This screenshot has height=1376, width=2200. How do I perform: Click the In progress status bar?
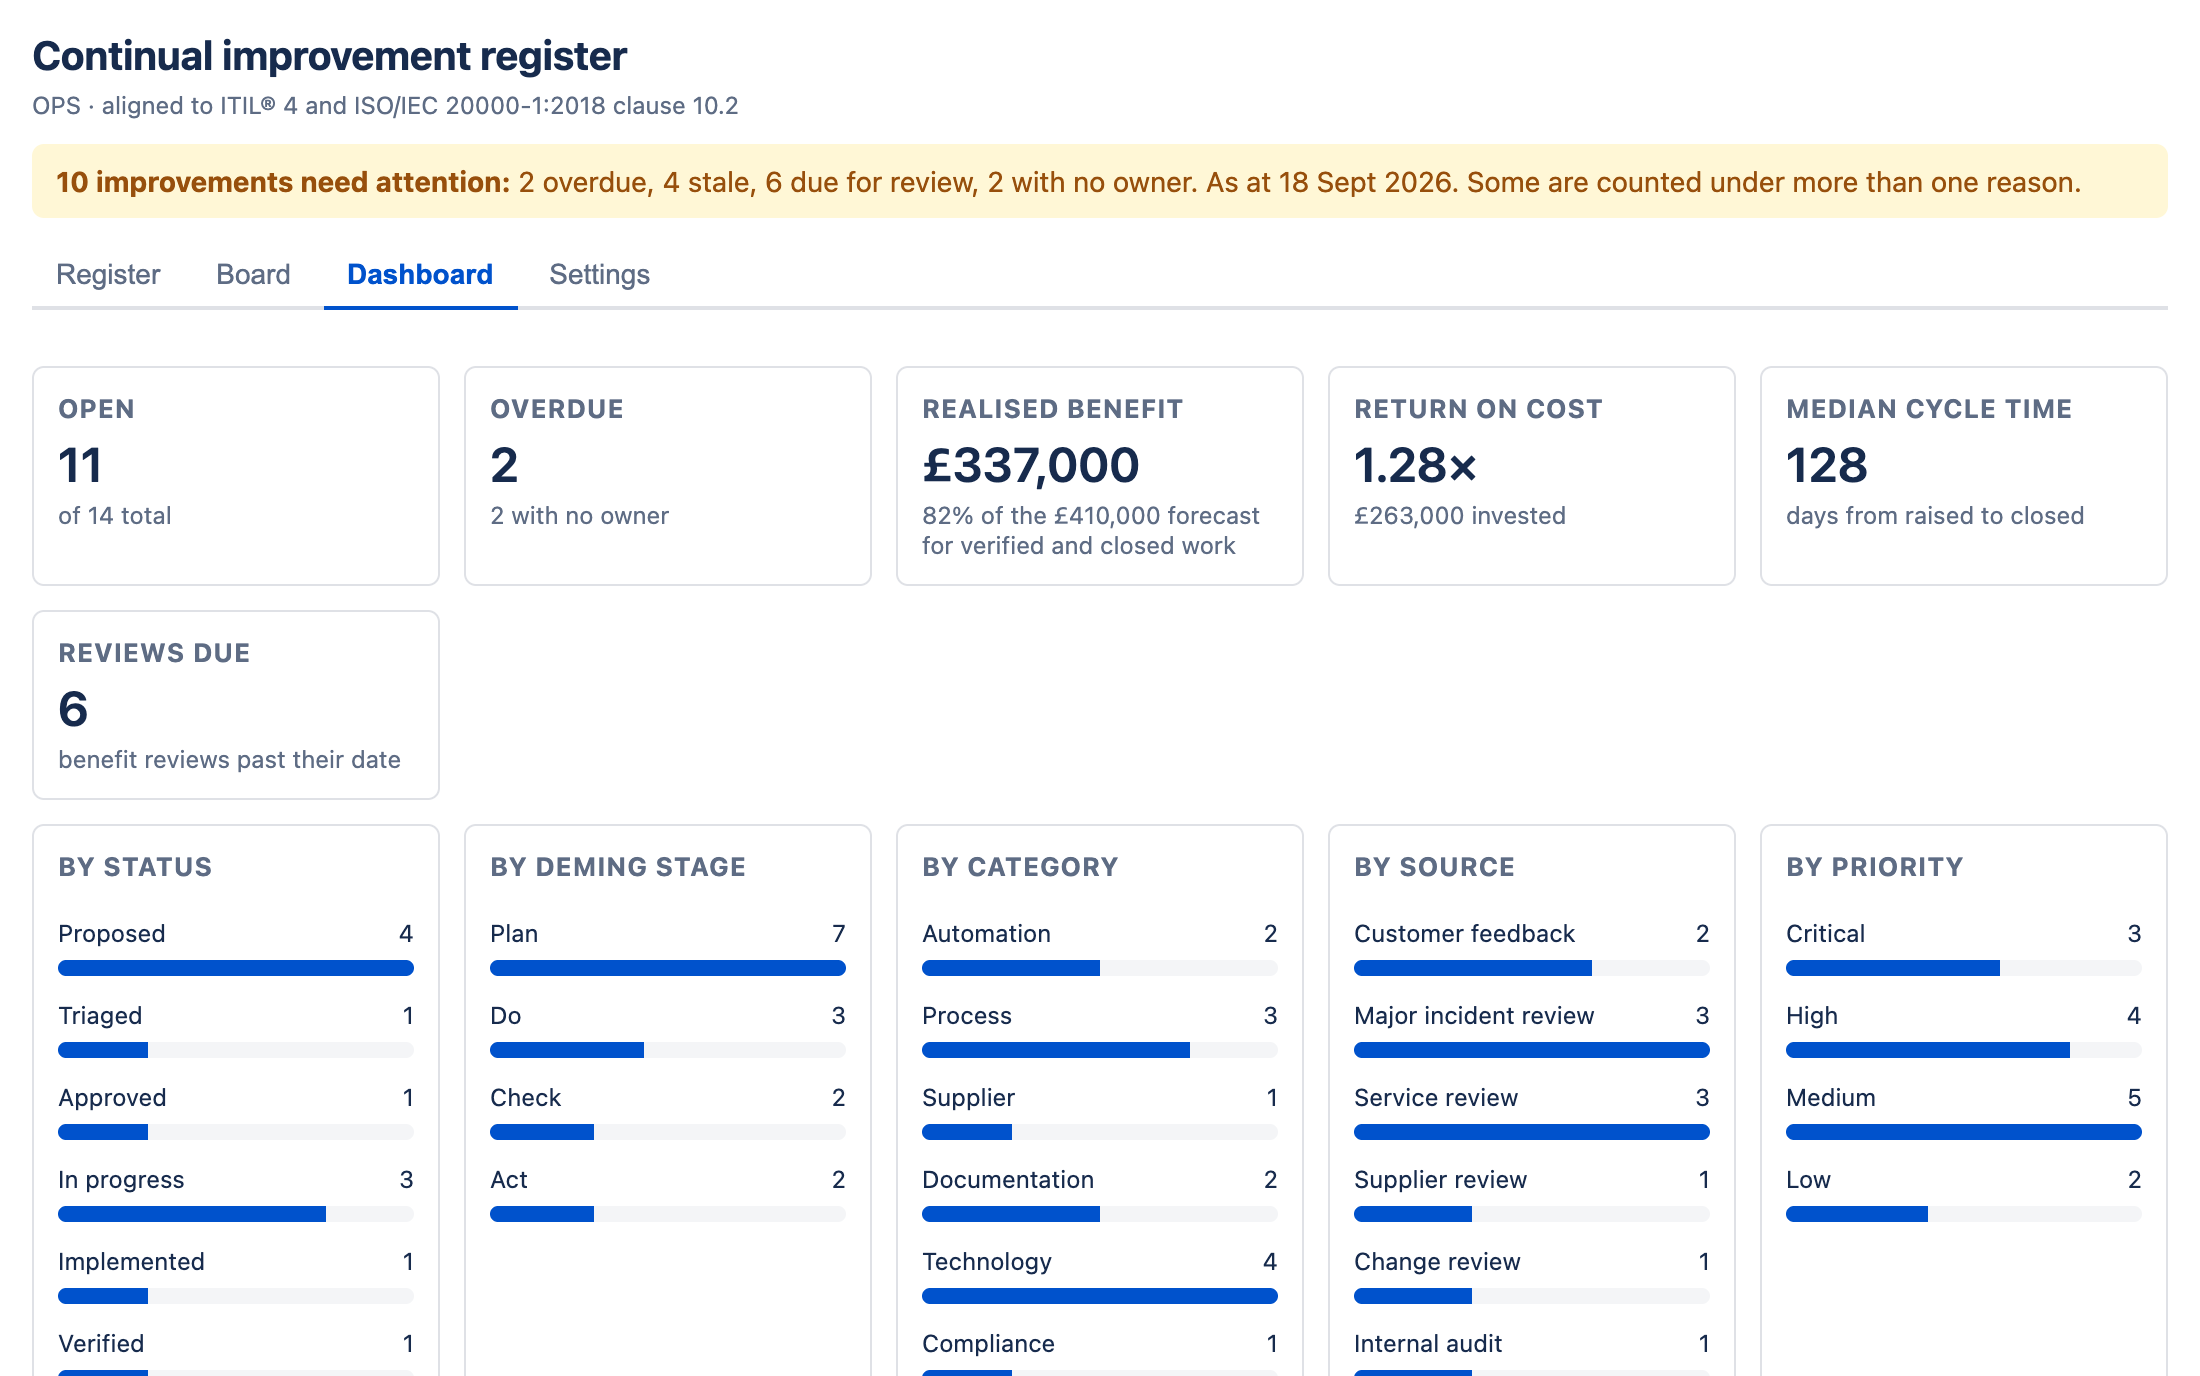[236, 1214]
